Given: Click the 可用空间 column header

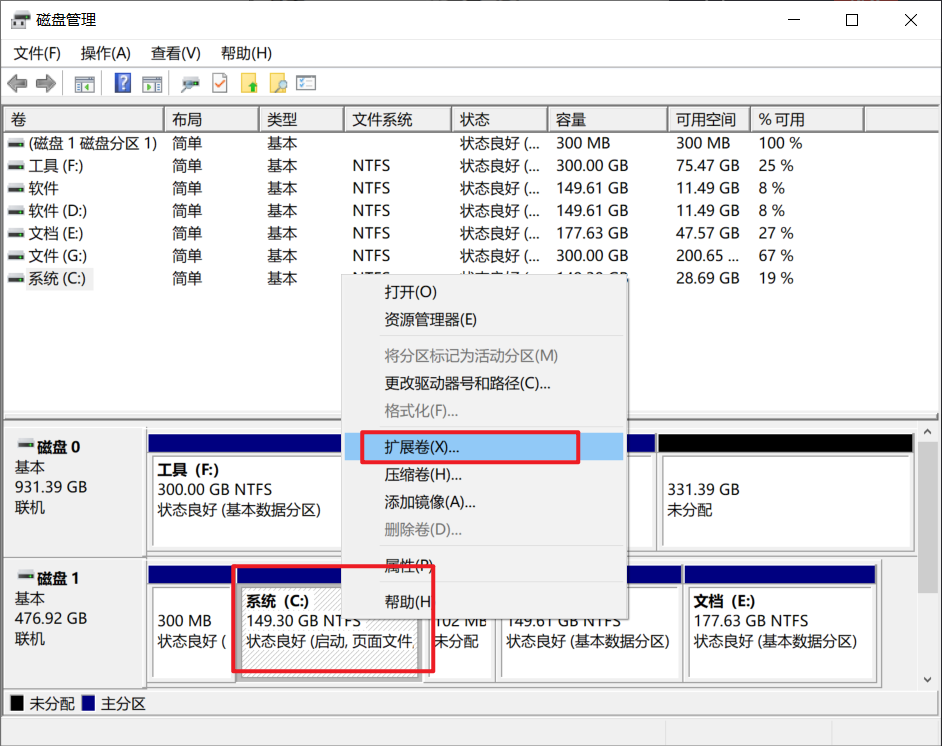Looking at the screenshot, I should 705,120.
